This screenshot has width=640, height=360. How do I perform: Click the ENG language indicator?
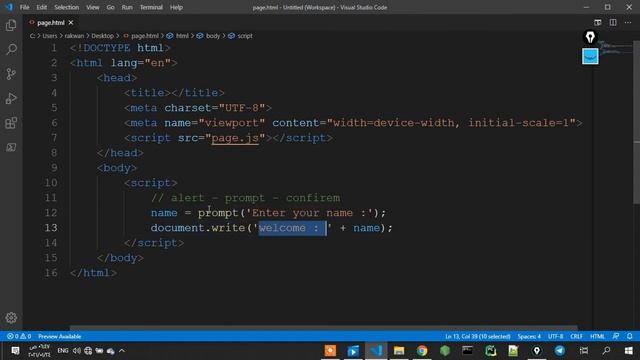[x=63, y=351]
